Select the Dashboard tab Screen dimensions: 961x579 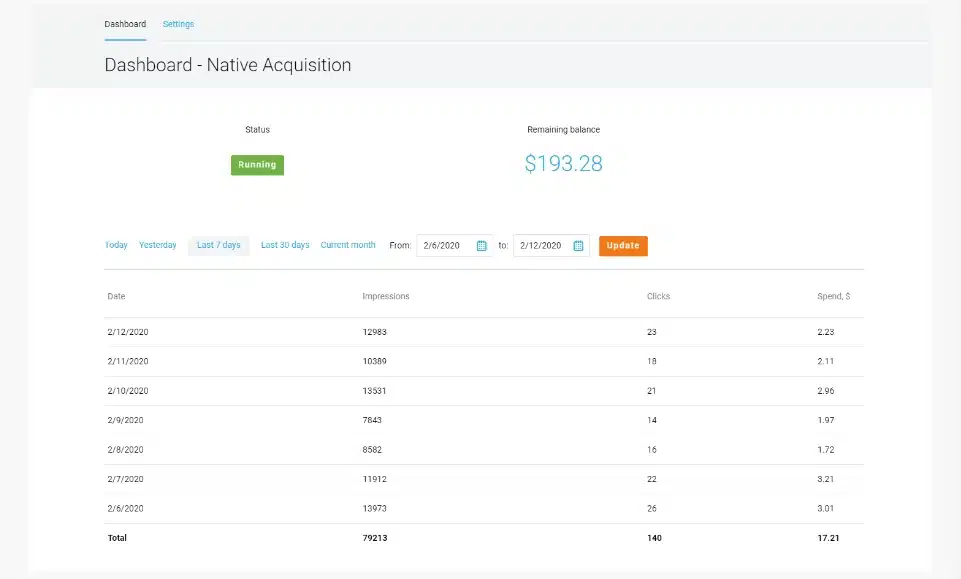pyautogui.click(x=125, y=24)
